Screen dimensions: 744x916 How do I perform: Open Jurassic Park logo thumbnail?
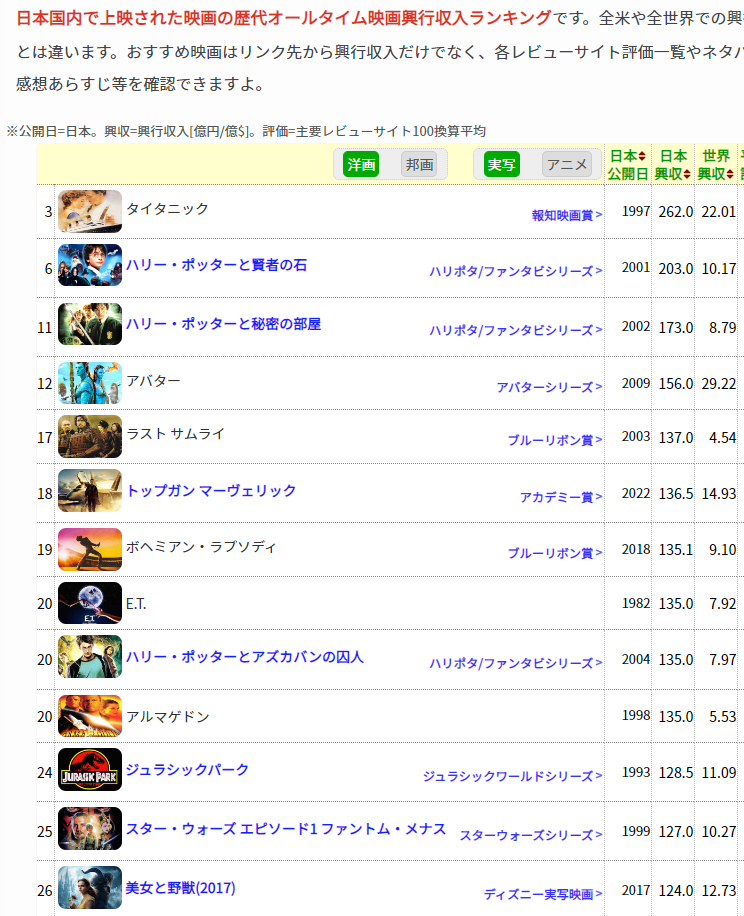click(90, 769)
